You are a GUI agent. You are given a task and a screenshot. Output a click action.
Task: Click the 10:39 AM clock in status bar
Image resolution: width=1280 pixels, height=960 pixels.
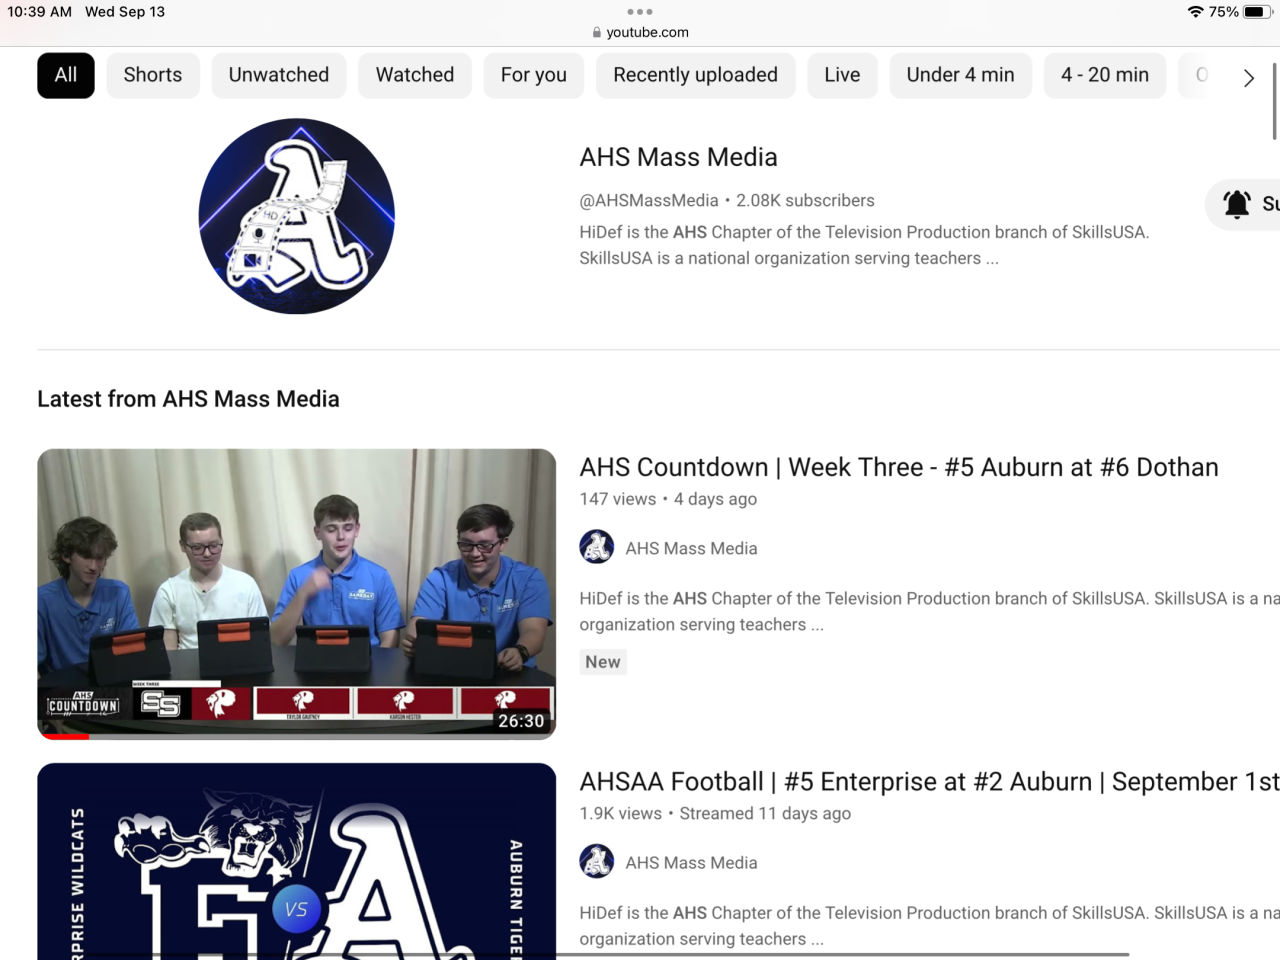click(40, 12)
